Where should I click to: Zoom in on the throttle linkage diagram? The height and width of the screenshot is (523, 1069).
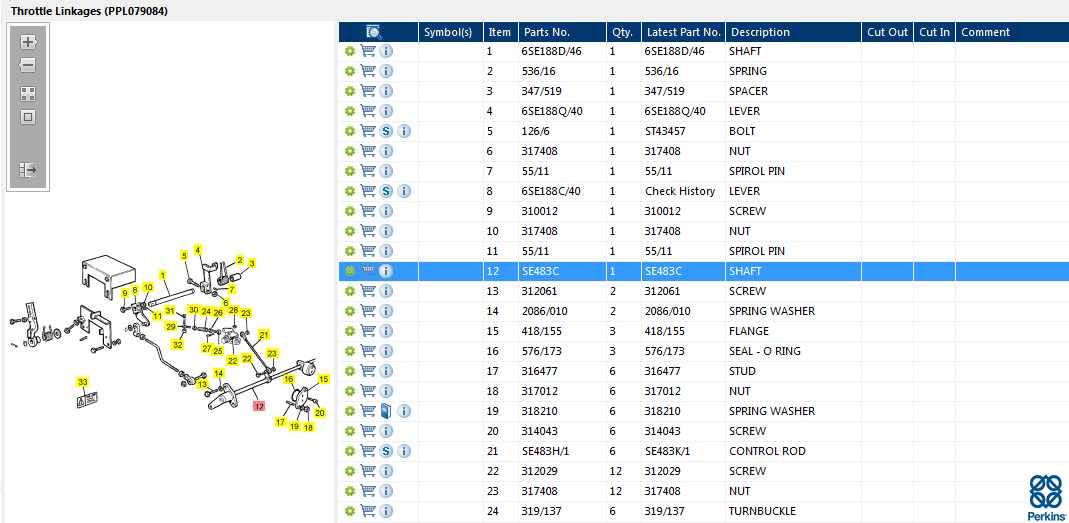coord(28,42)
